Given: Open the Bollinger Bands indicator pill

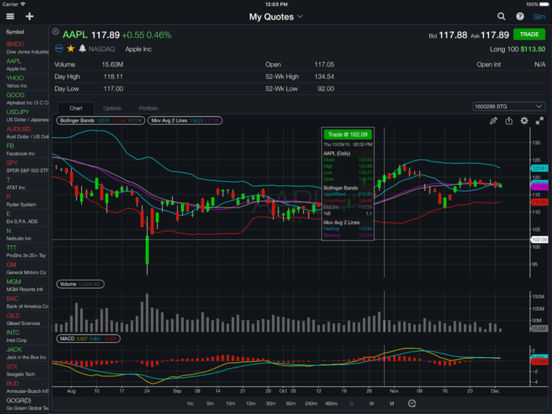Looking at the screenshot, I should coord(101,120).
